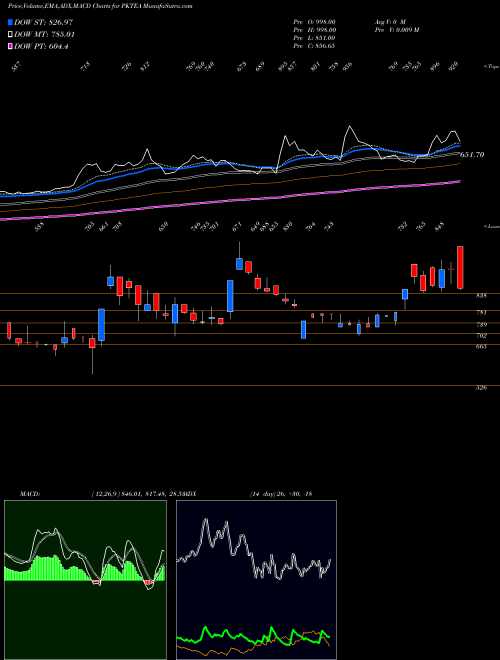Click the 526 support level label
The height and width of the screenshot is (660, 500).
tap(481, 388)
